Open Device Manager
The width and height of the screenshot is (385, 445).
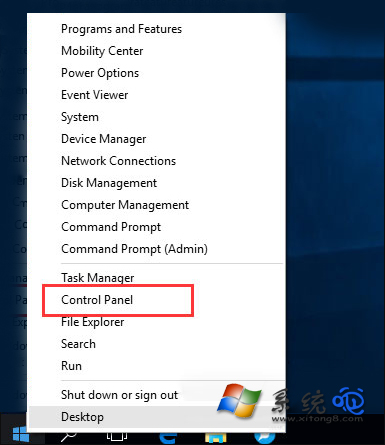point(156,139)
